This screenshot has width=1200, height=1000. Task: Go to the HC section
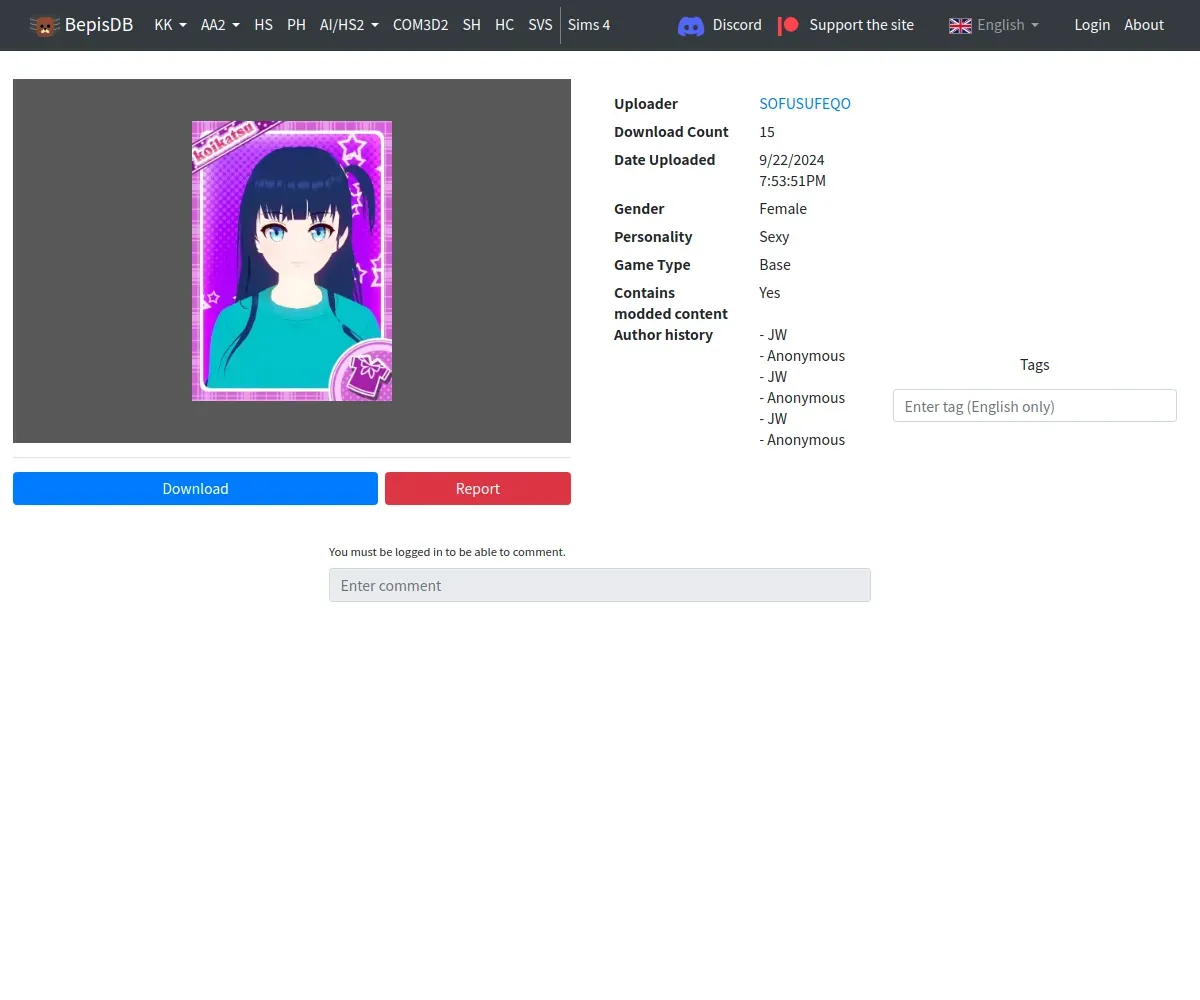tap(504, 25)
